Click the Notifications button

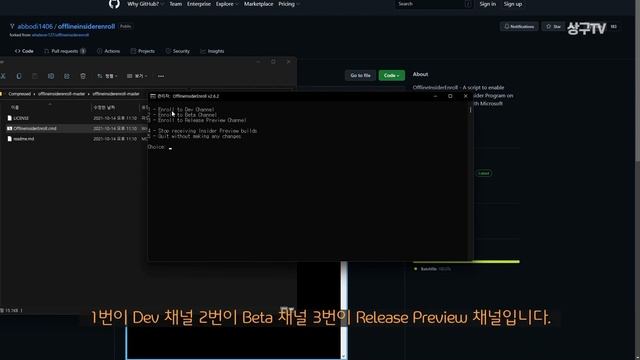tap(519, 27)
